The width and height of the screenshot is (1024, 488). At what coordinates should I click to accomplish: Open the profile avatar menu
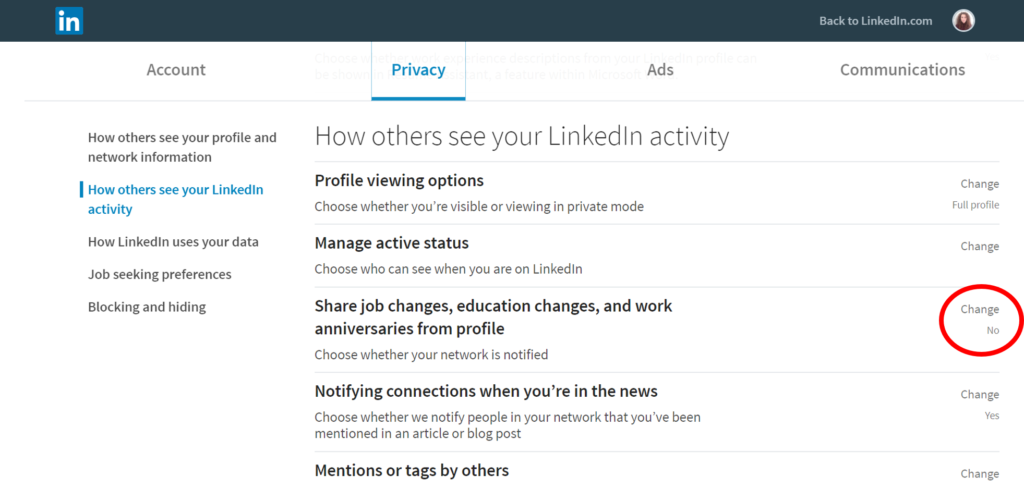963,21
